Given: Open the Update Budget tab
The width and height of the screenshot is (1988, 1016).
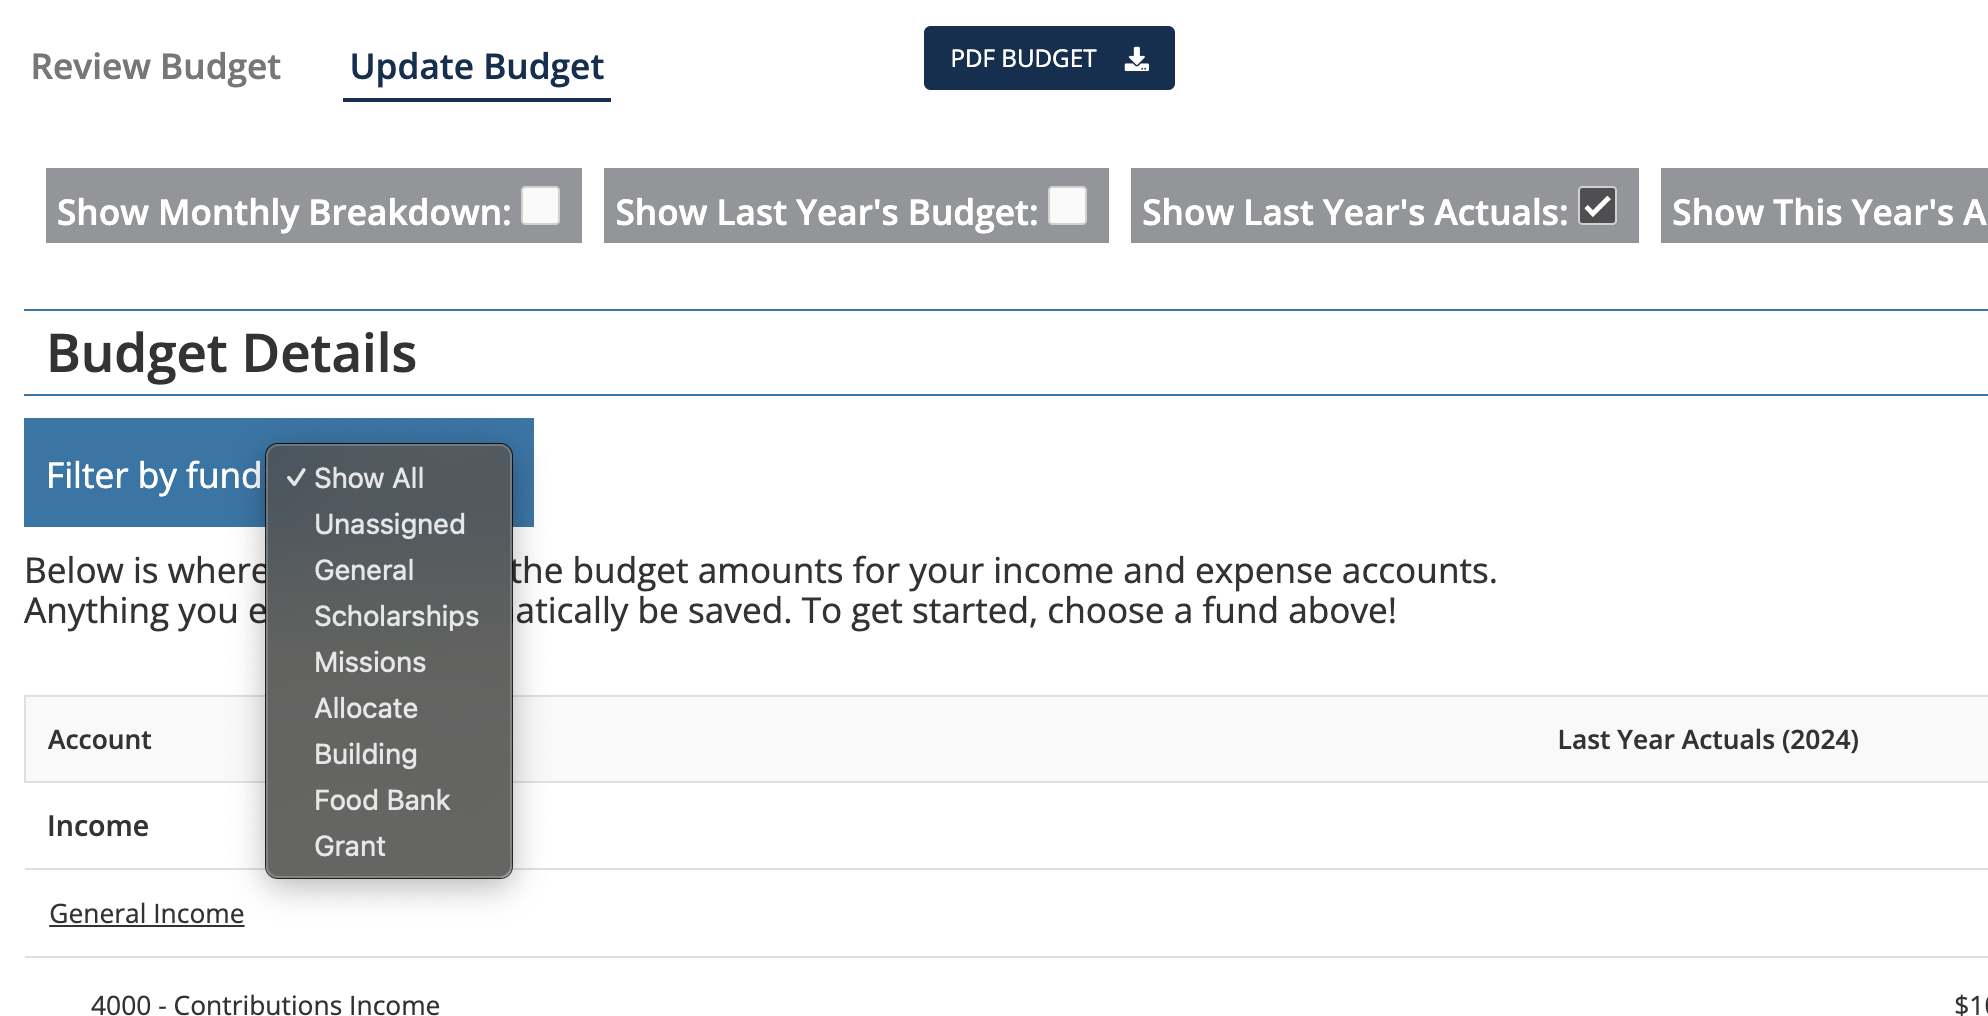Looking at the screenshot, I should tap(477, 67).
